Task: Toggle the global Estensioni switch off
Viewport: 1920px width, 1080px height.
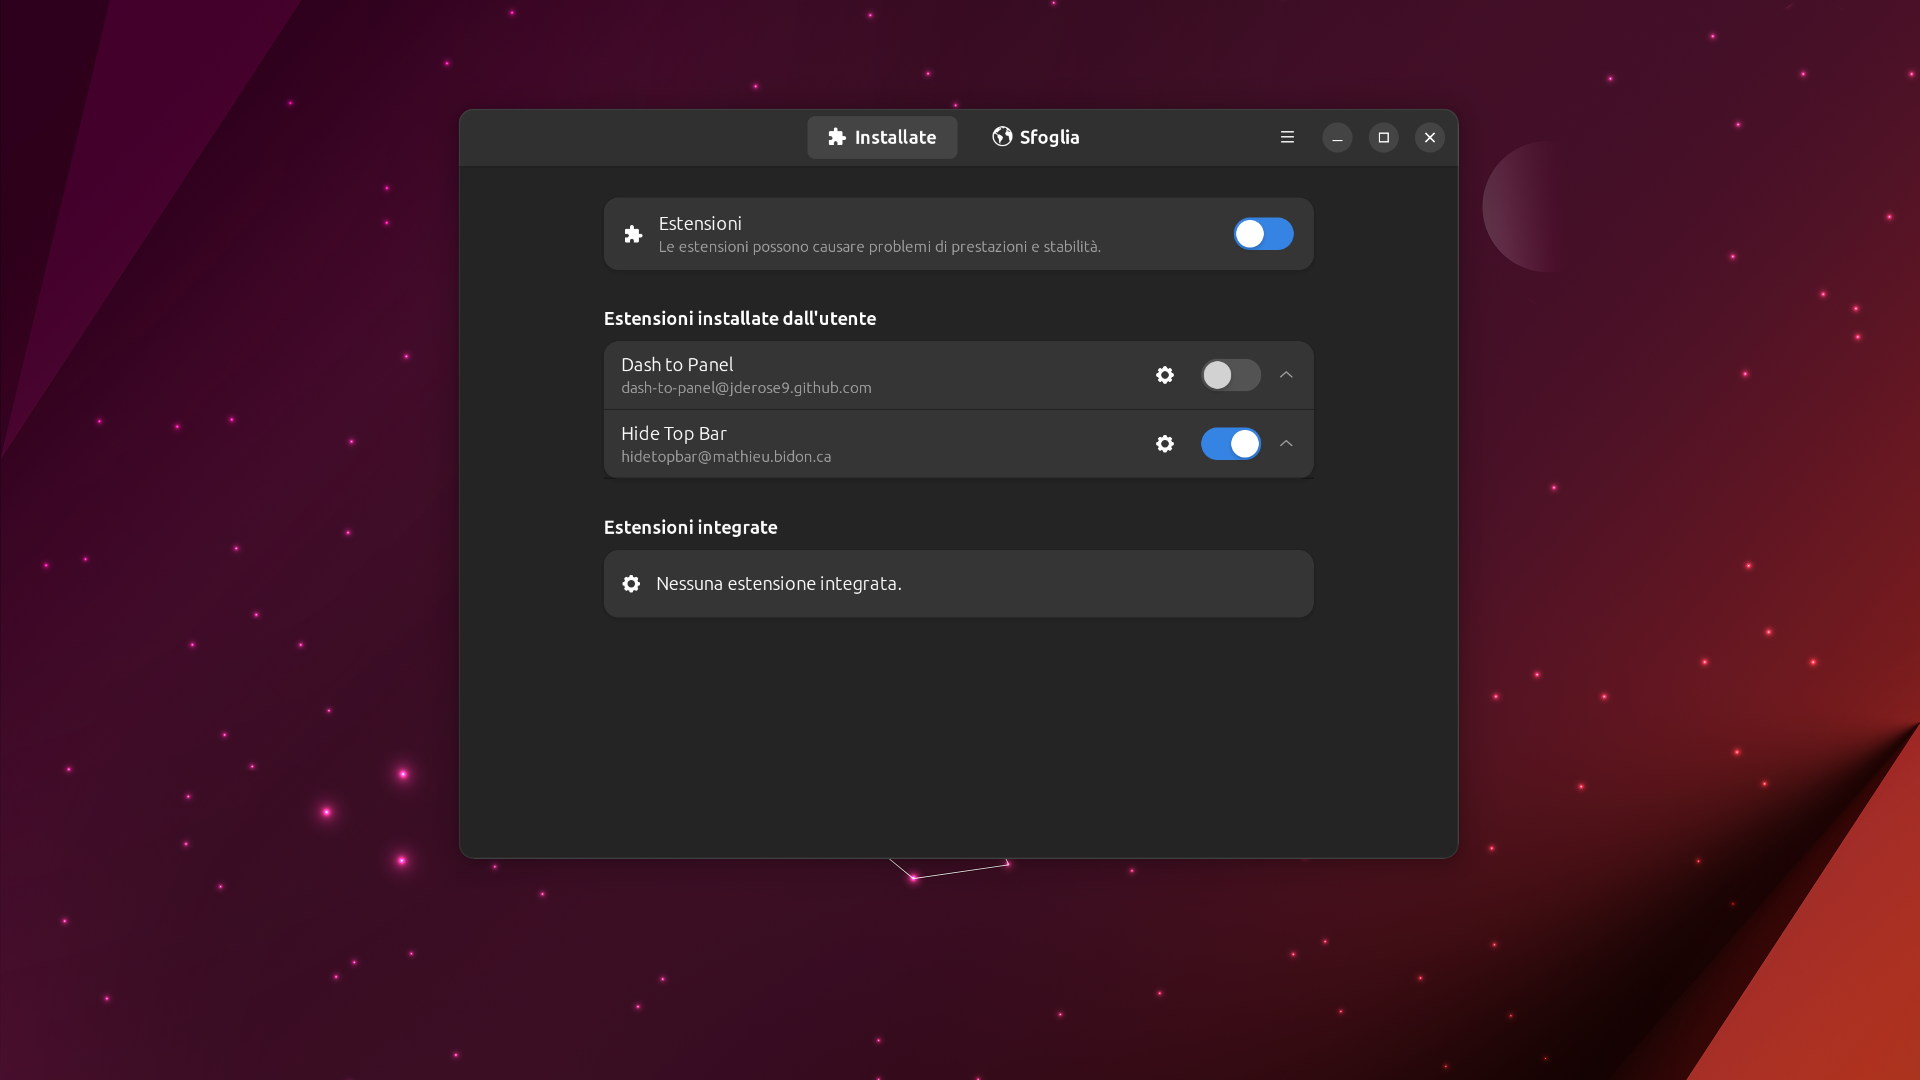Action: click(x=1263, y=234)
